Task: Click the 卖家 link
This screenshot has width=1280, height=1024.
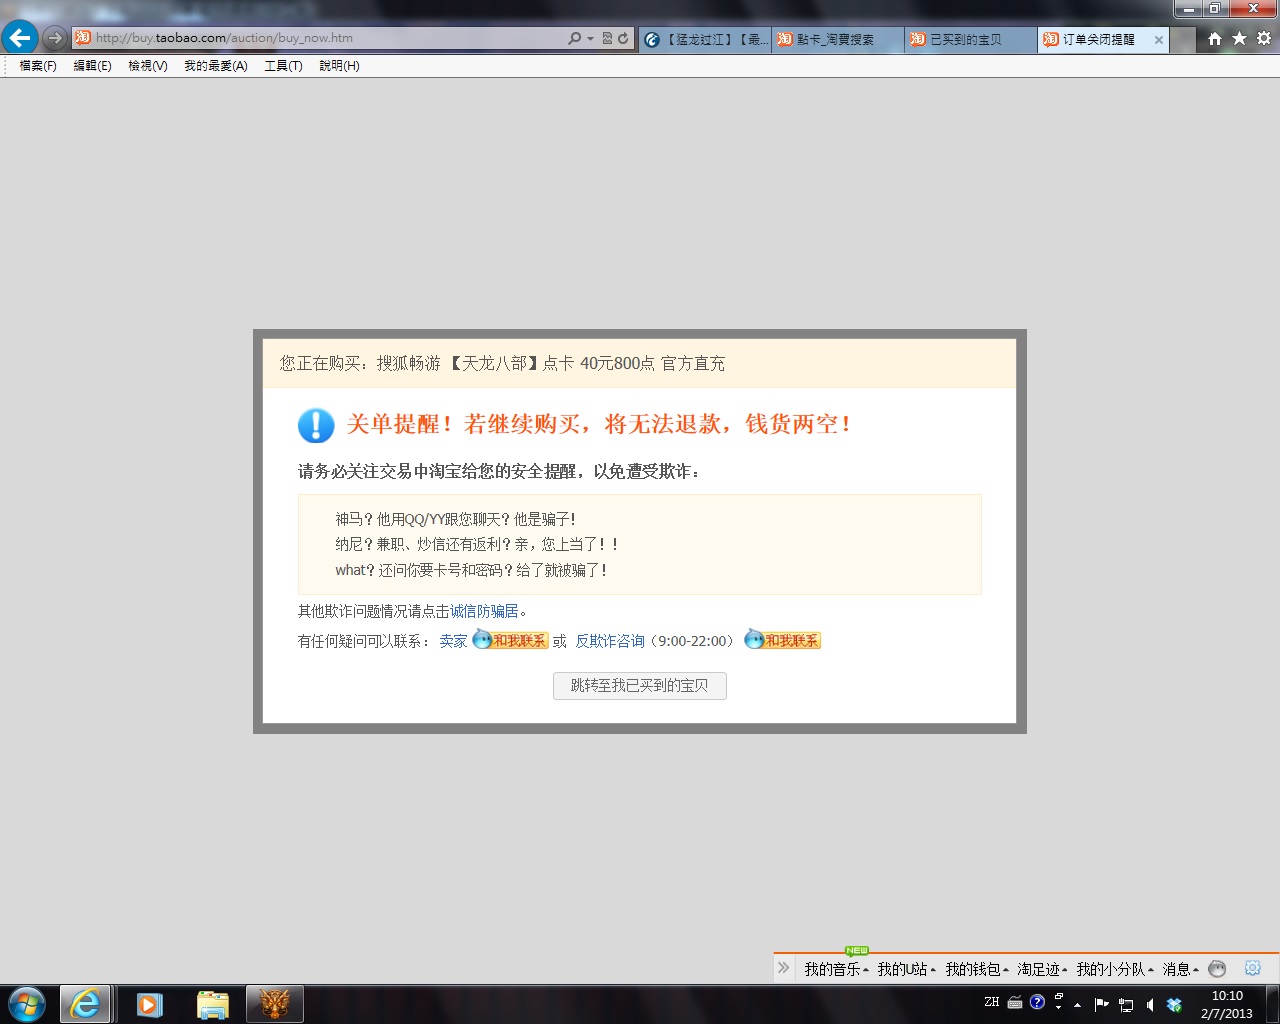Action: point(453,641)
